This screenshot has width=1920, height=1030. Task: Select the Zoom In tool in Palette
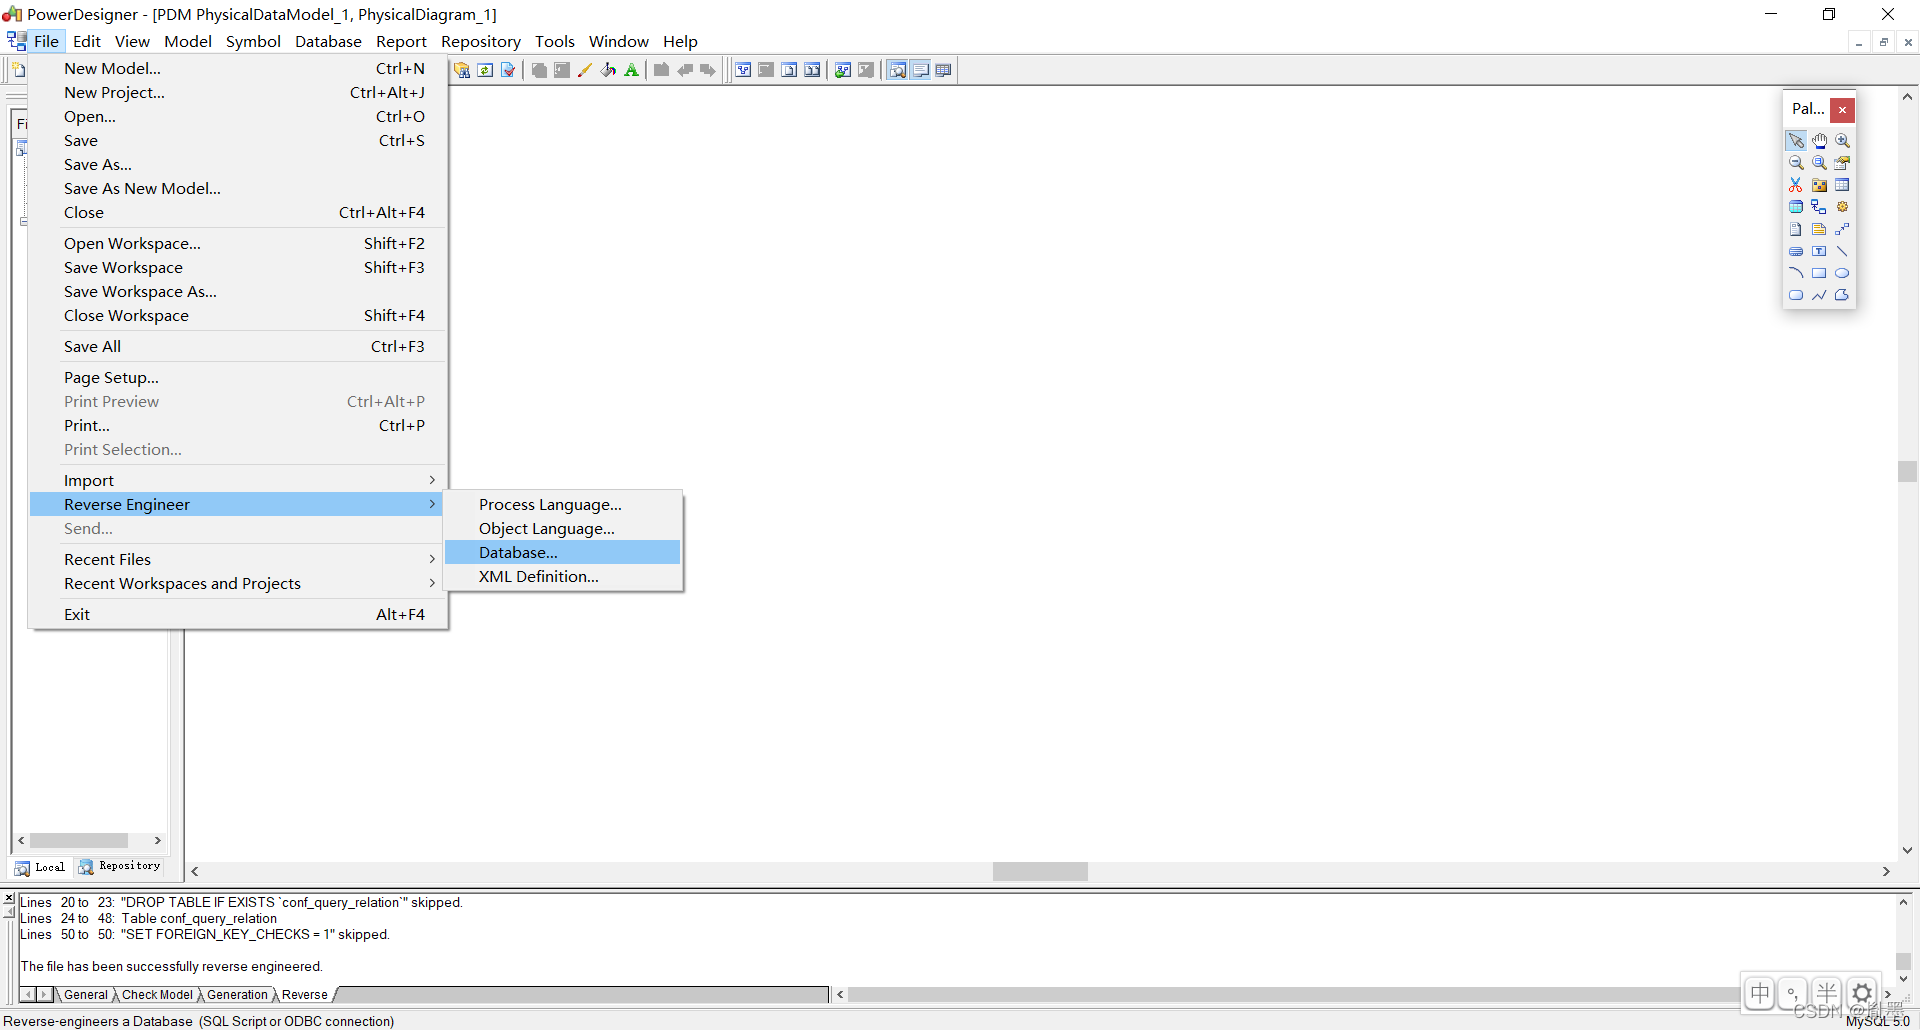[1842, 141]
